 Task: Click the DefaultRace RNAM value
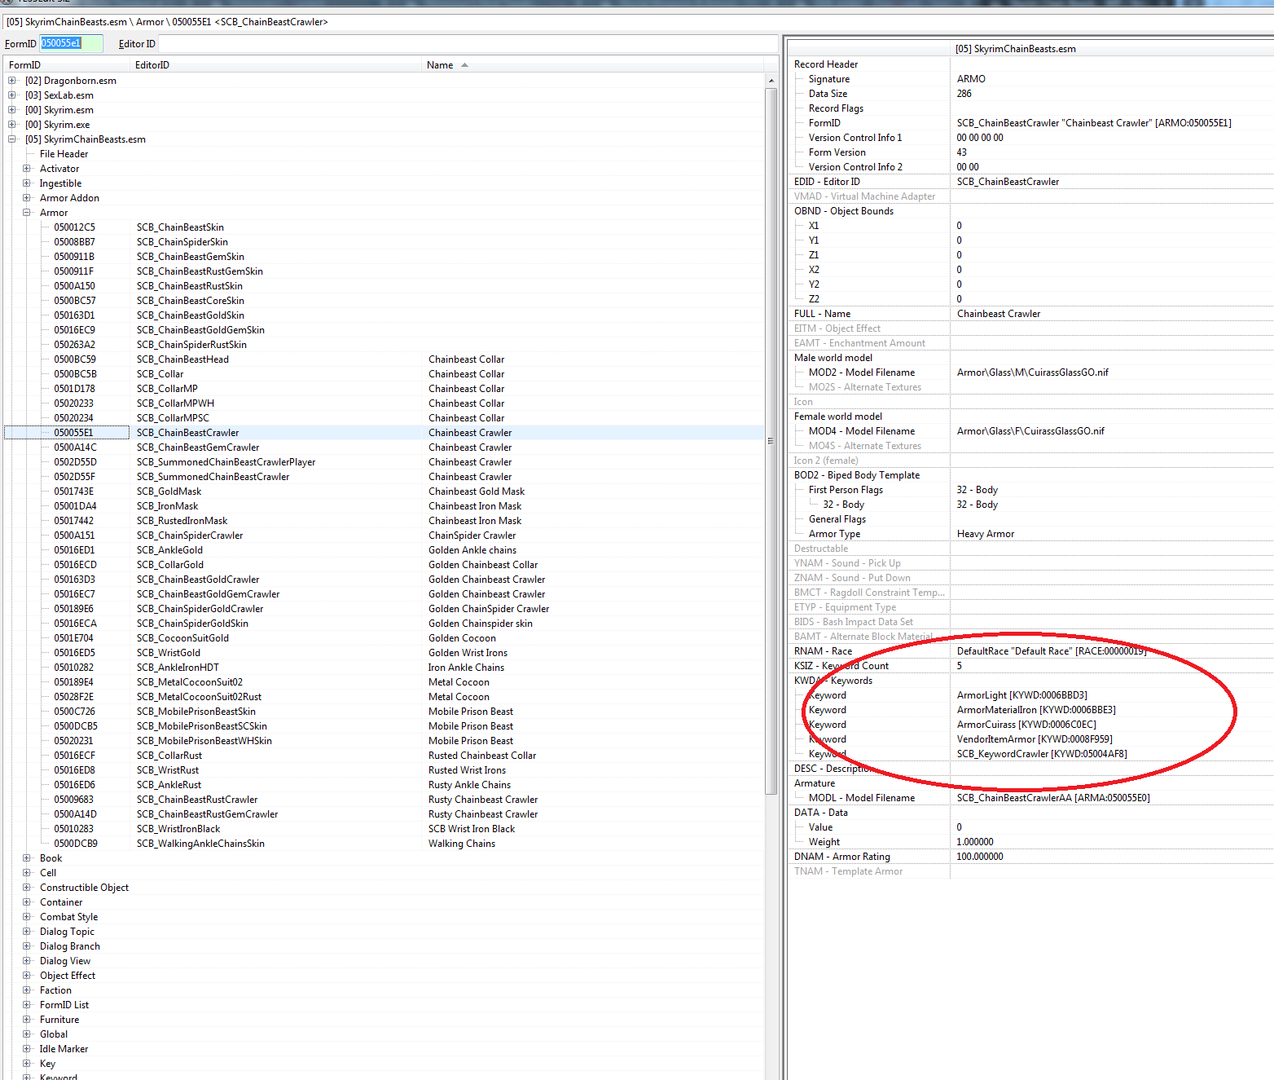(1051, 652)
